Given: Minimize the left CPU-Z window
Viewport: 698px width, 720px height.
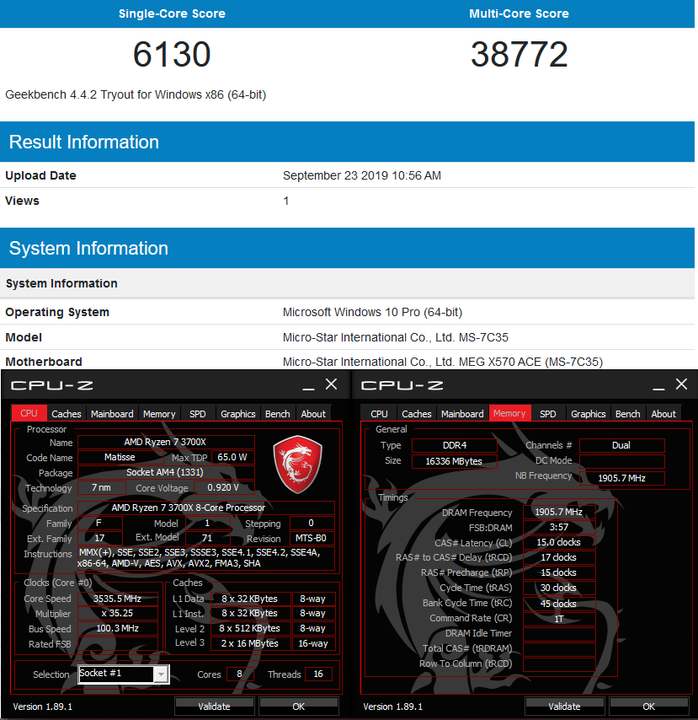Looking at the screenshot, I should [309, 387].
